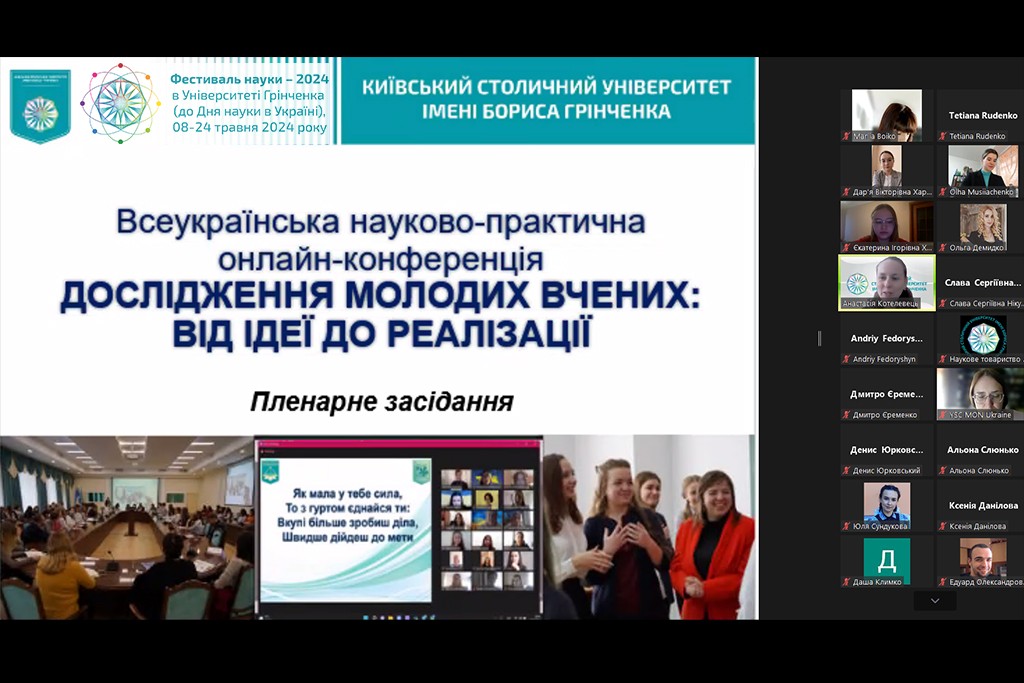Select Едуард Олександров's video tile
Viewport: 1024px width, 683px height.
982,557
